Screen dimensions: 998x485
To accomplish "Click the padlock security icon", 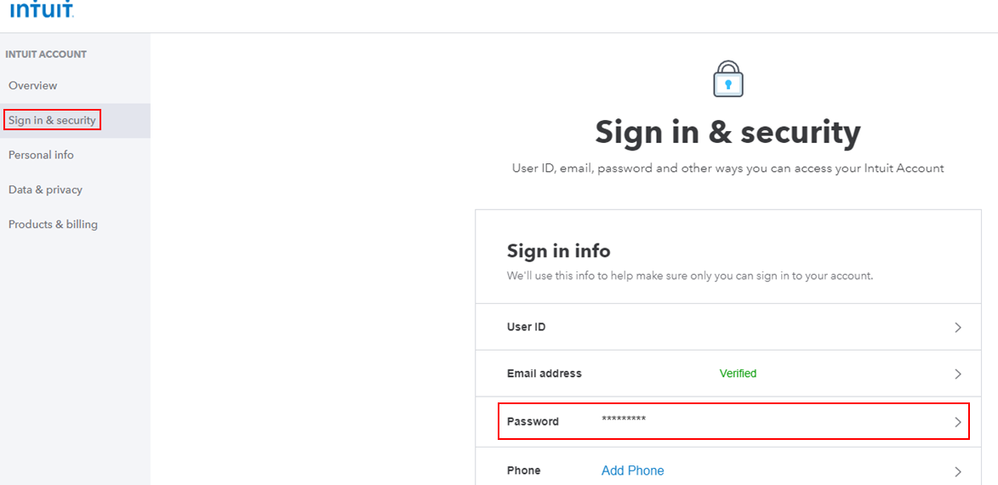I will click(x=728, y=79).
